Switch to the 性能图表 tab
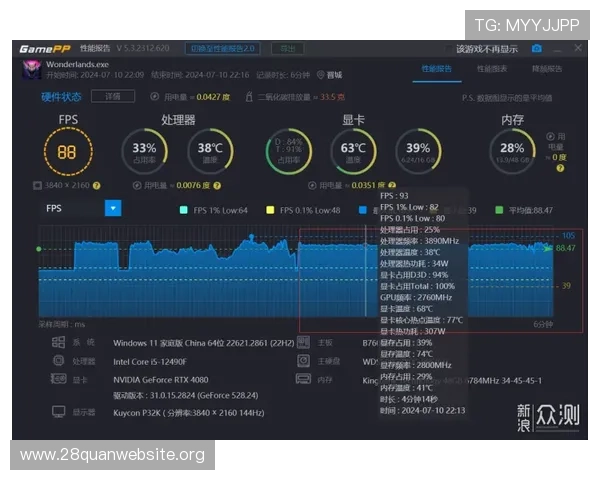Screen dimensions: 600x480 492,69
